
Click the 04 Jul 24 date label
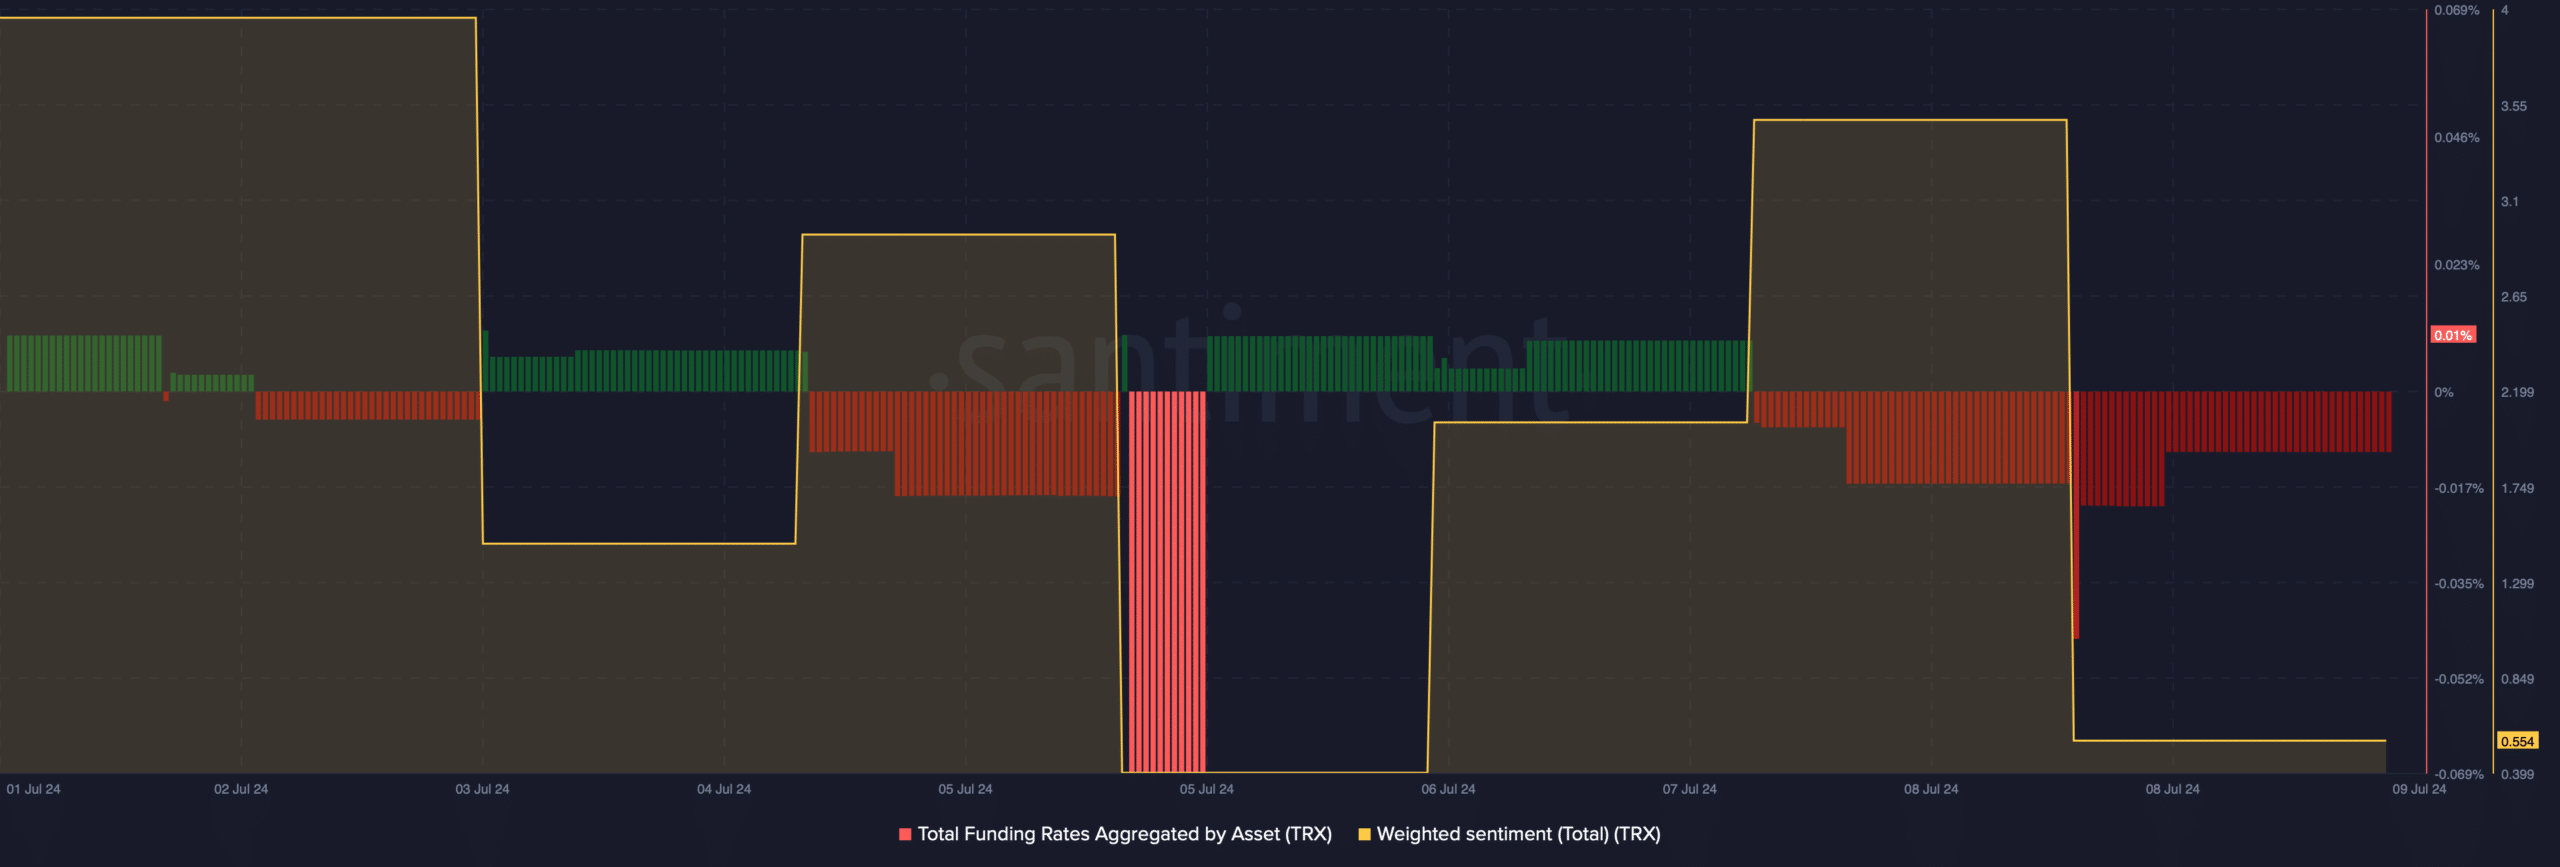[724, 789]
